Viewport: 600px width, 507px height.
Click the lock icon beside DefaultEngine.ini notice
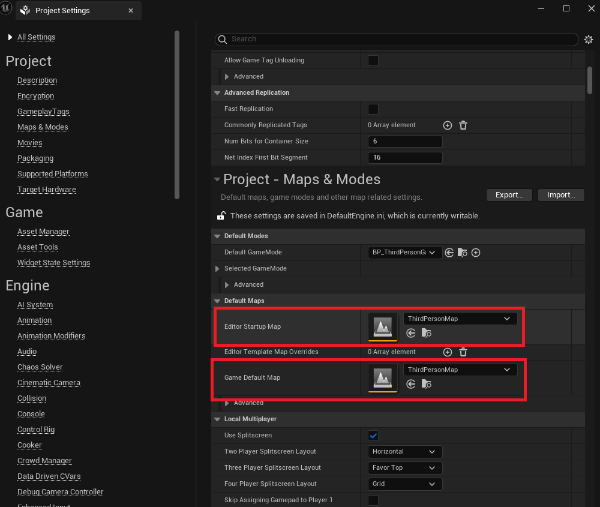pyautogui.click(x=221, y=216)
